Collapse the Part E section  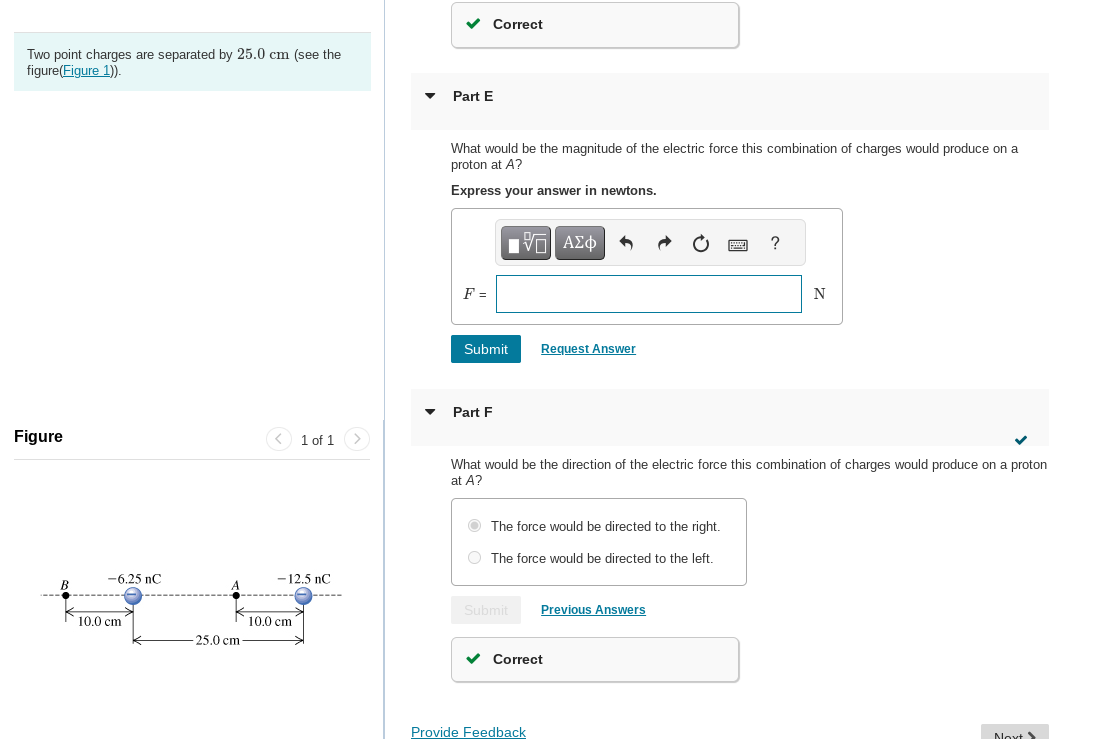pos(430,96)
